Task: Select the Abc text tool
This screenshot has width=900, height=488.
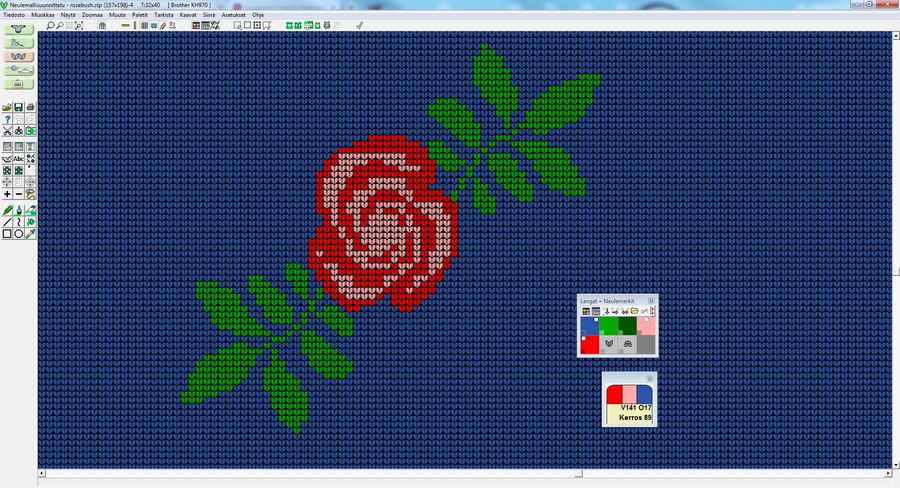Action: [19, 159]
